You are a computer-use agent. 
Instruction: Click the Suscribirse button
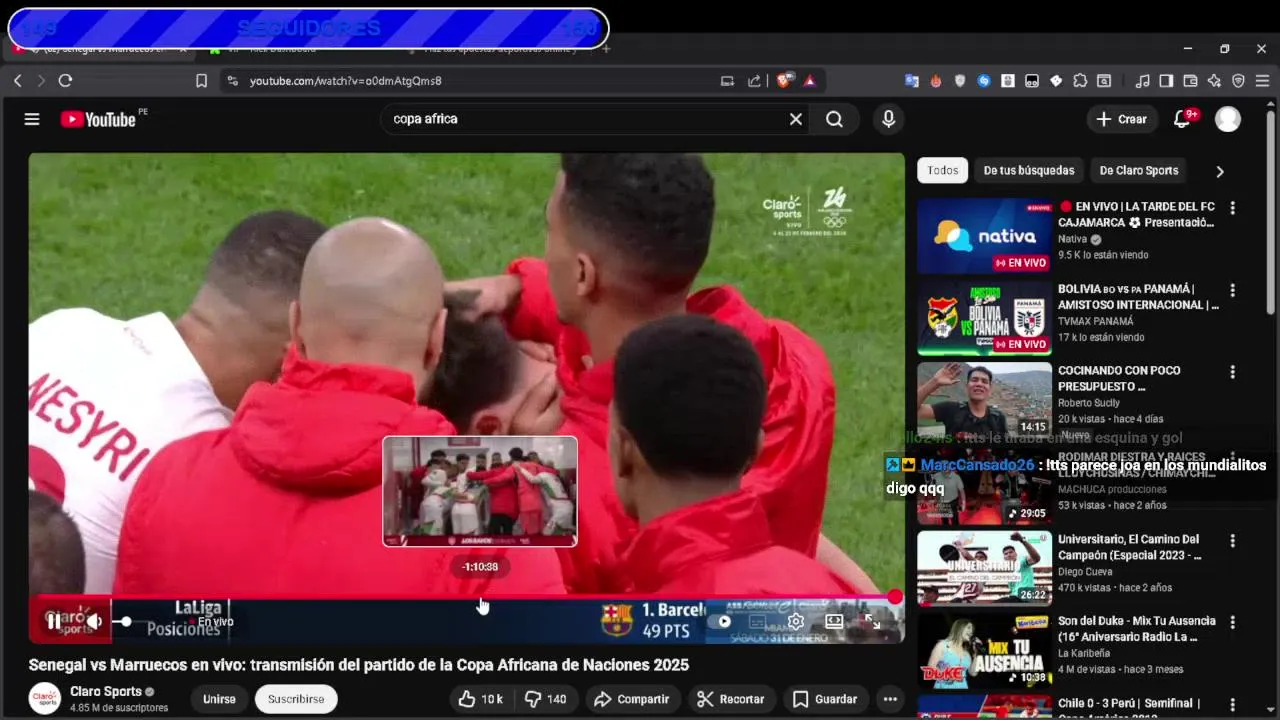296,699
